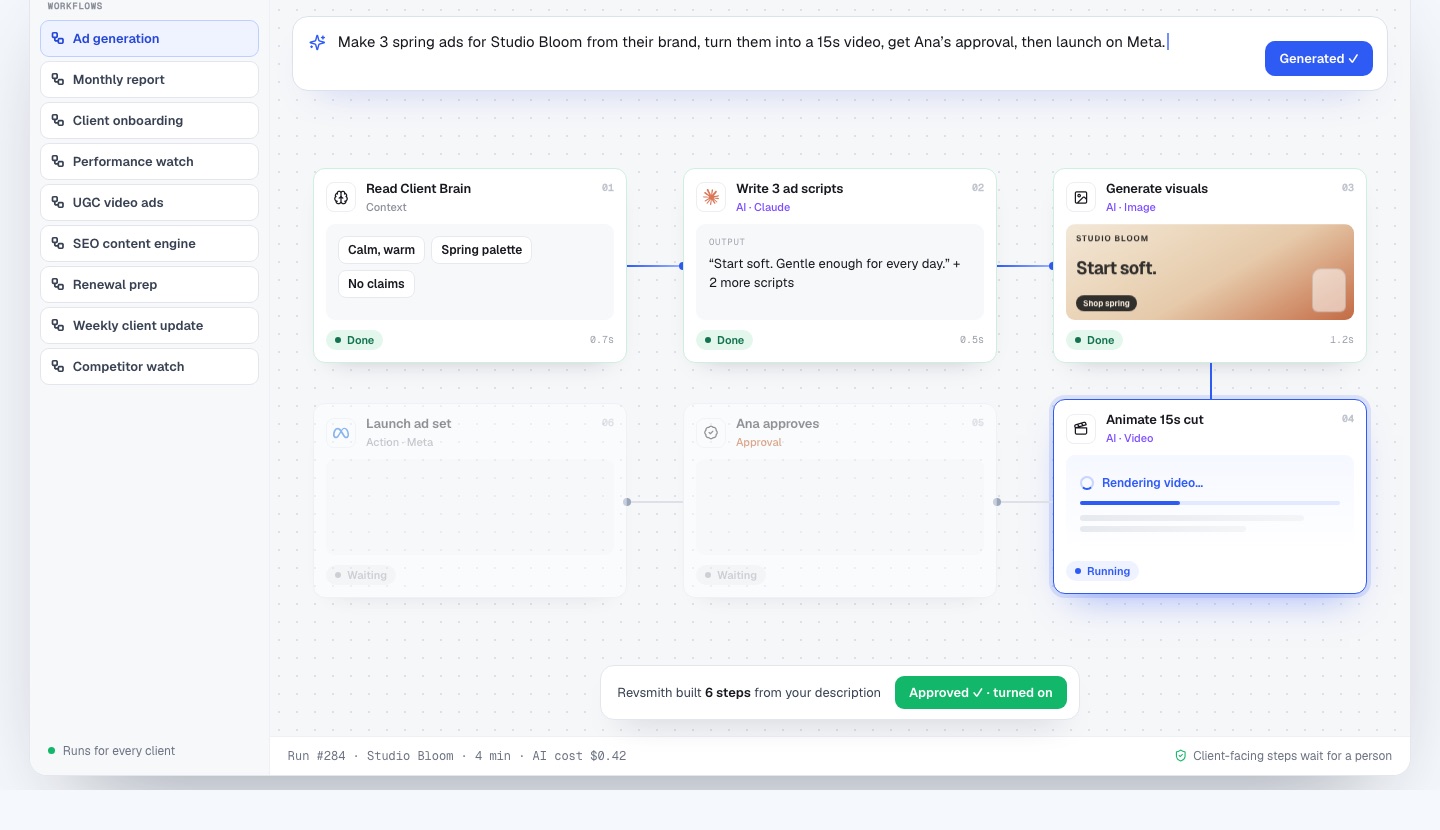Click the Approved turned on button
The height and width of the screenshot is (830, 1440).
pos(980,692)
